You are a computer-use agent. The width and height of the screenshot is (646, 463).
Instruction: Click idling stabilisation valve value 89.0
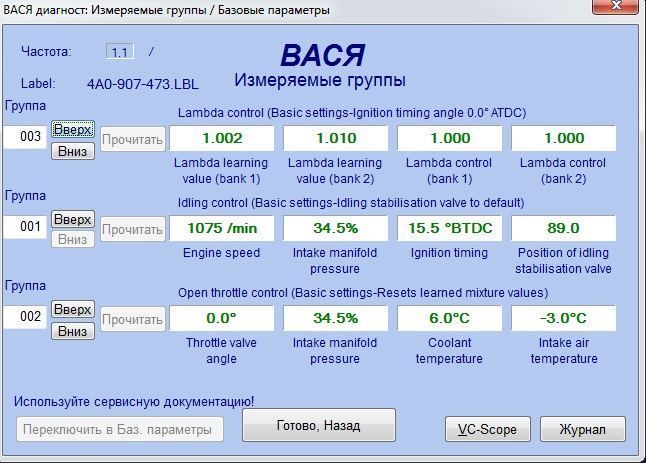point(564,228)
